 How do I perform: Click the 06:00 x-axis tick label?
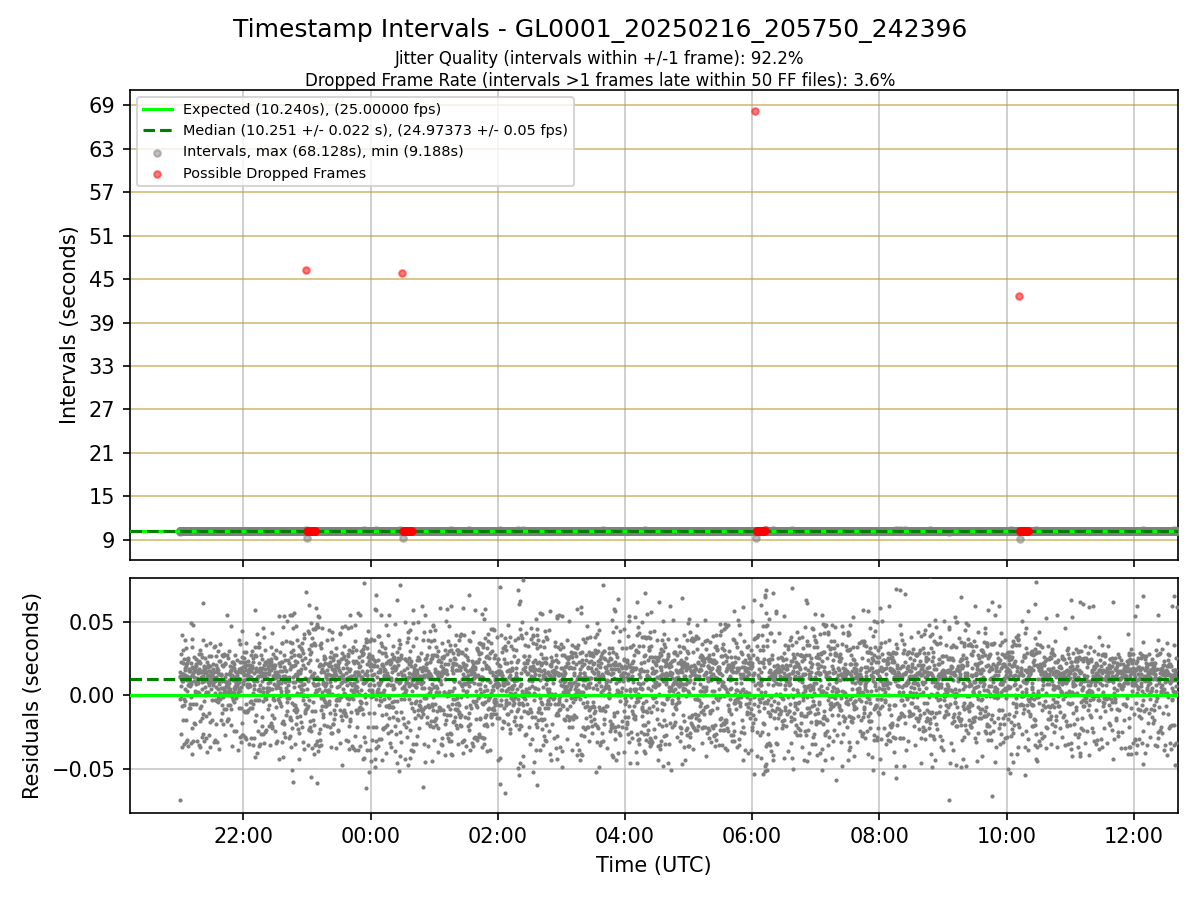tap(752, 835)
